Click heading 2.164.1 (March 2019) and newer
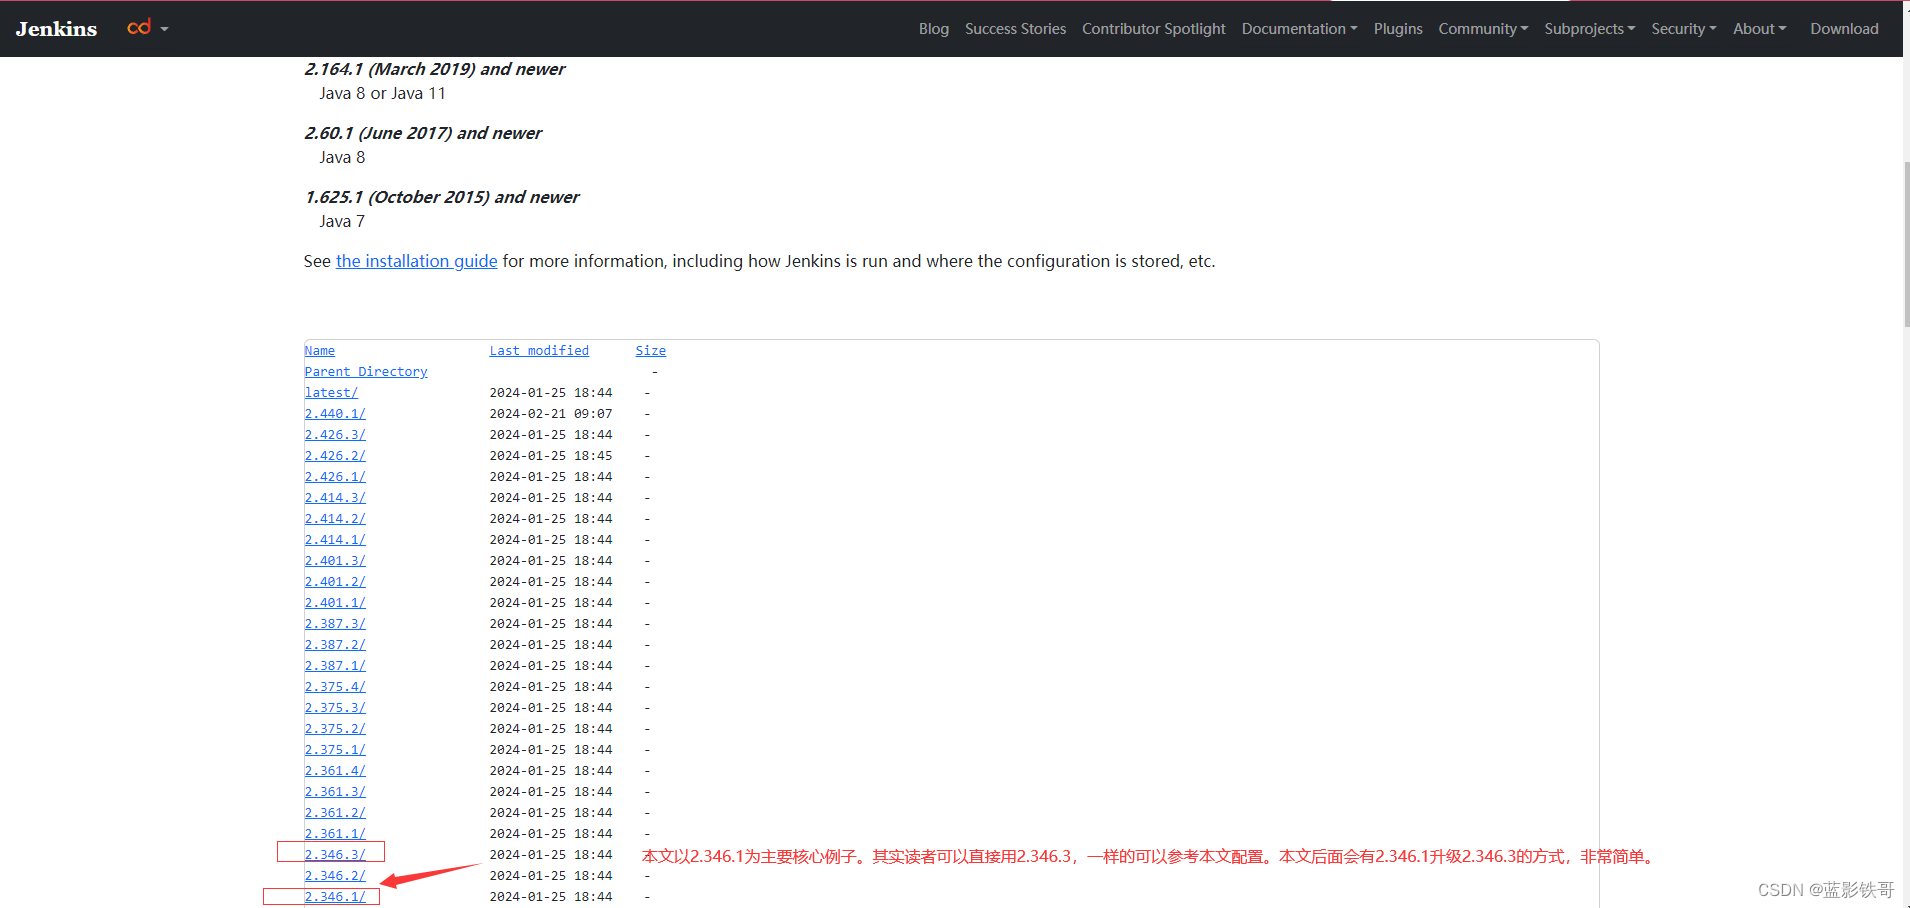The width and height of the screenshot is (1910, 908). [x=434, y=69]
